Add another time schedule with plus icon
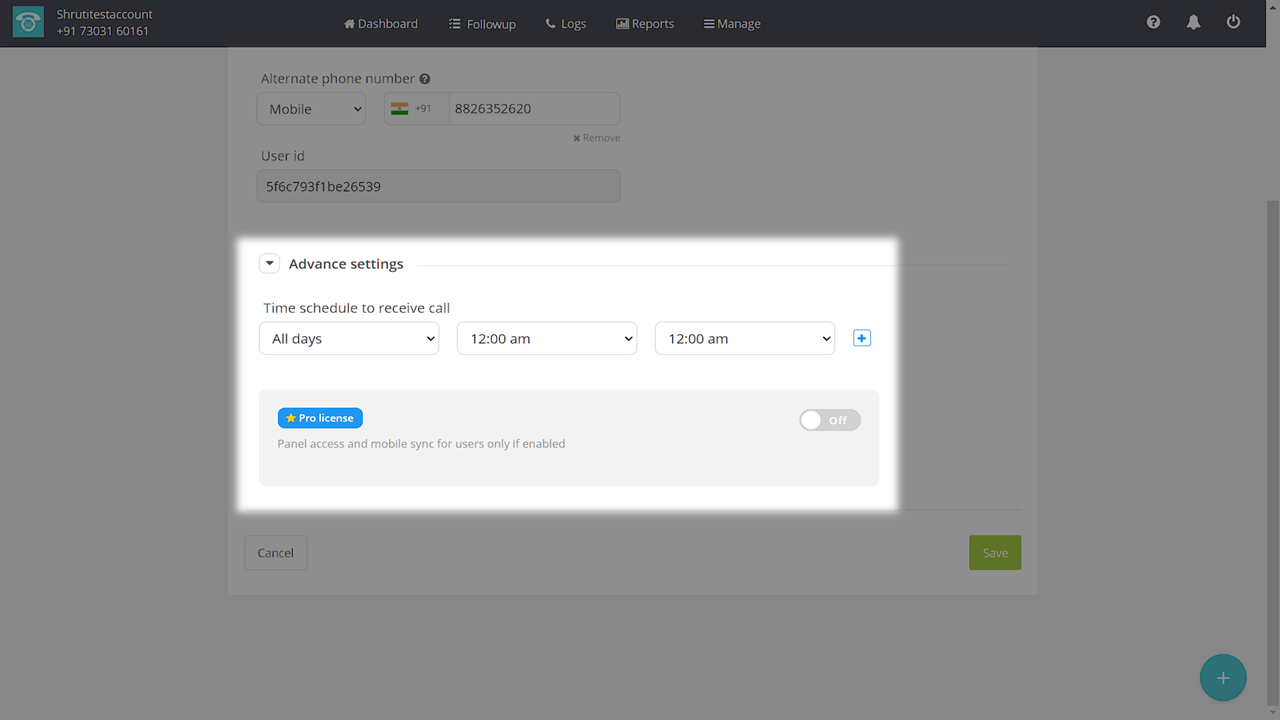Viewport: 1280px width, 720px height. [x=862, y=338]
